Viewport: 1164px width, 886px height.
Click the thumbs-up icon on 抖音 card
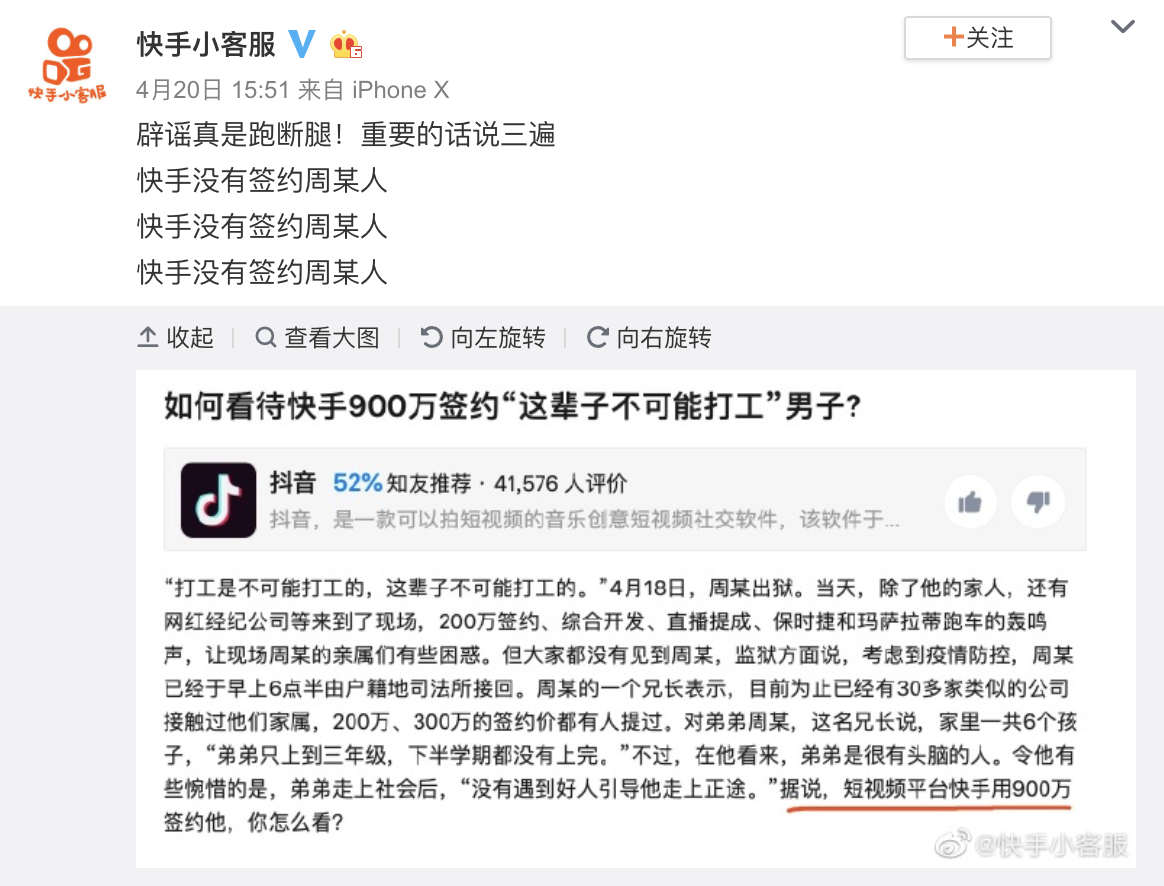coord(970,502)
